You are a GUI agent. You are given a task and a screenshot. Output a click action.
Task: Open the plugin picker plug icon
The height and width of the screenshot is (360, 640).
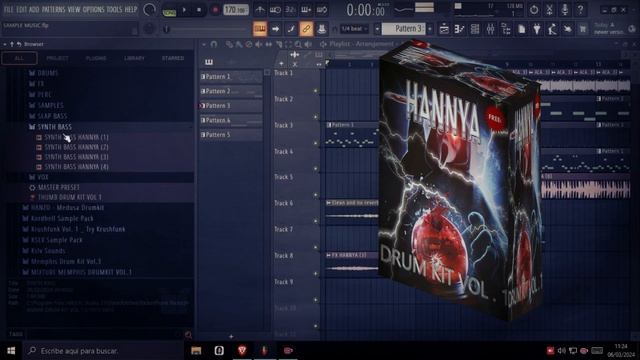pos(537,29)
